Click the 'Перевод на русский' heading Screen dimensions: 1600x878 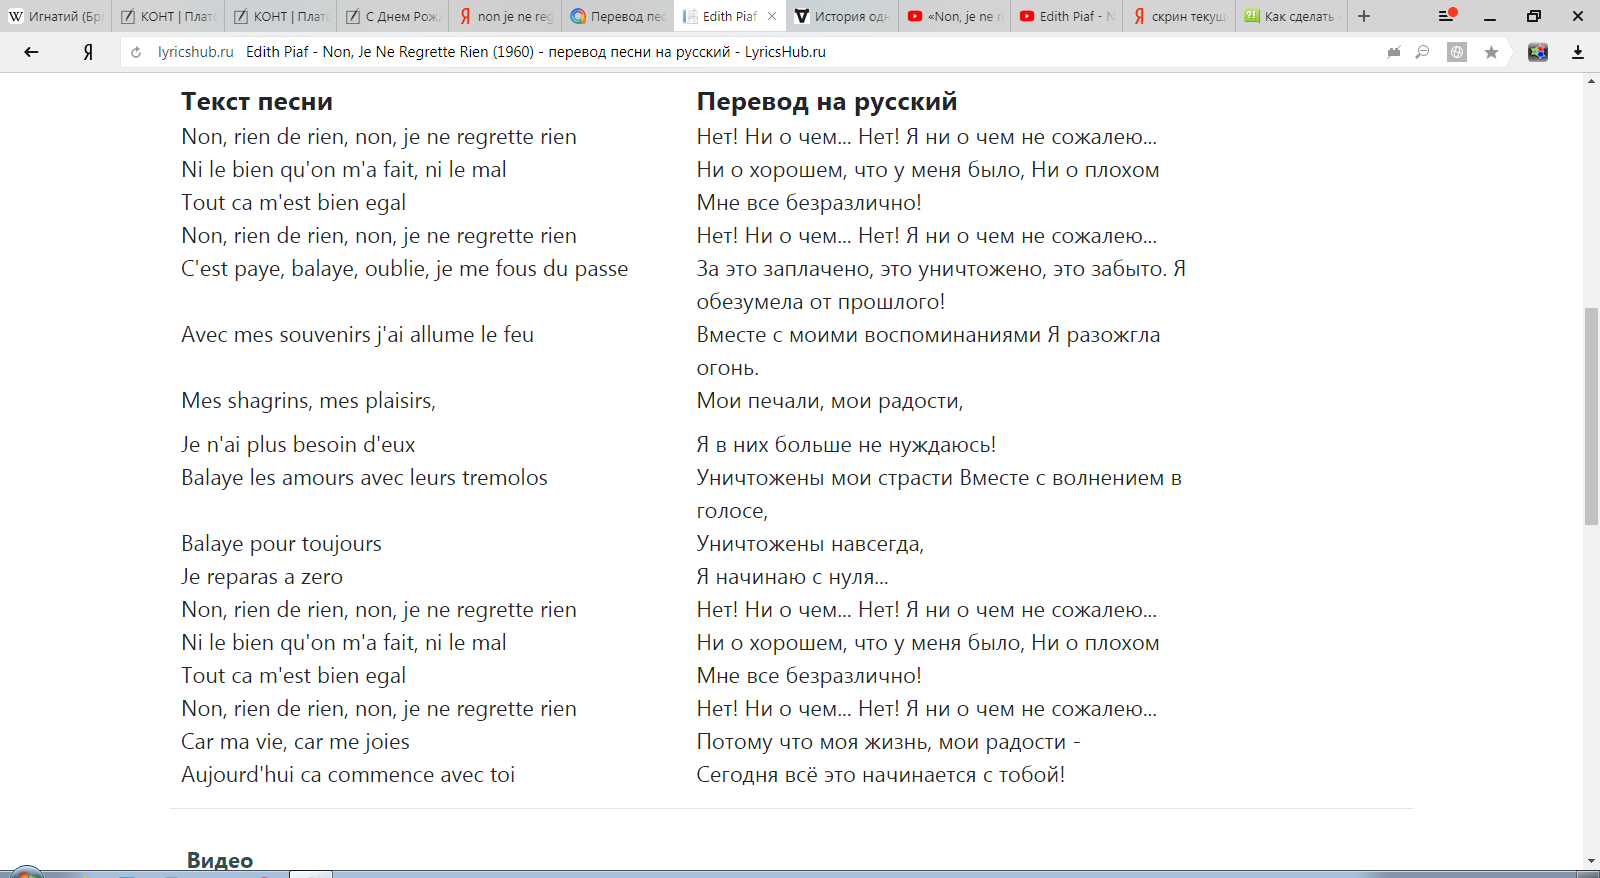pyautogui.click(x=827, y=102)
